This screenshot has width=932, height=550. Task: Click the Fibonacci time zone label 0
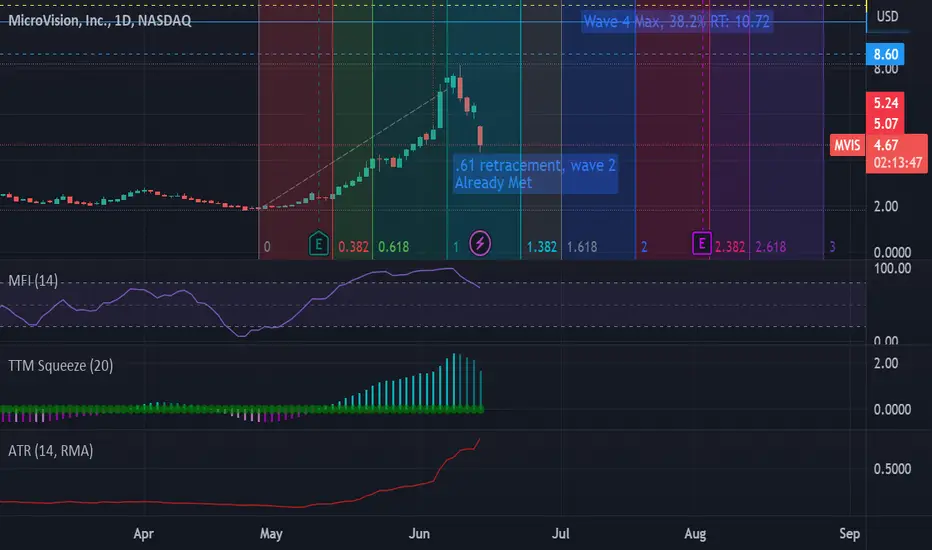click(267, 247)
